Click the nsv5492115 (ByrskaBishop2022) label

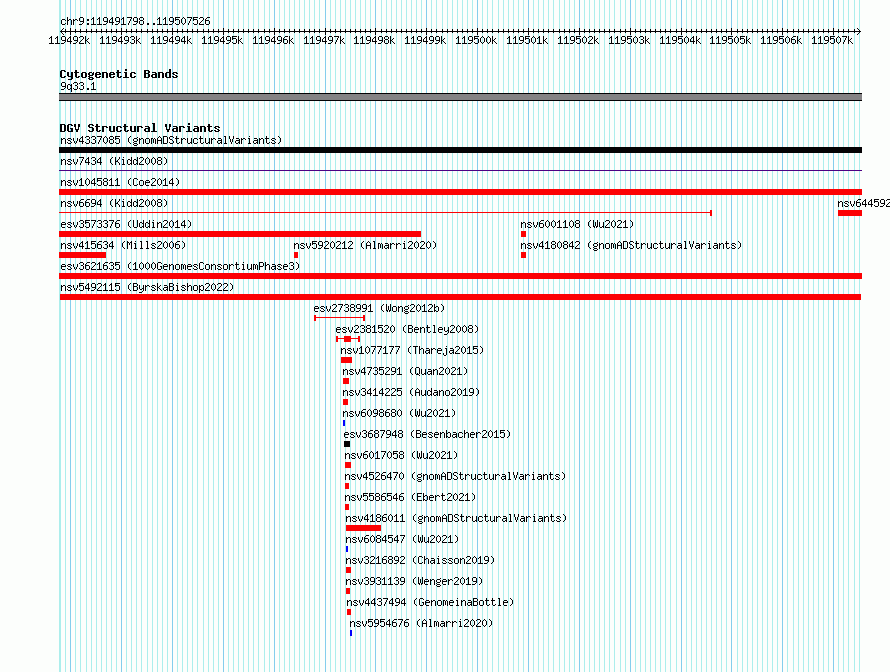147,287
